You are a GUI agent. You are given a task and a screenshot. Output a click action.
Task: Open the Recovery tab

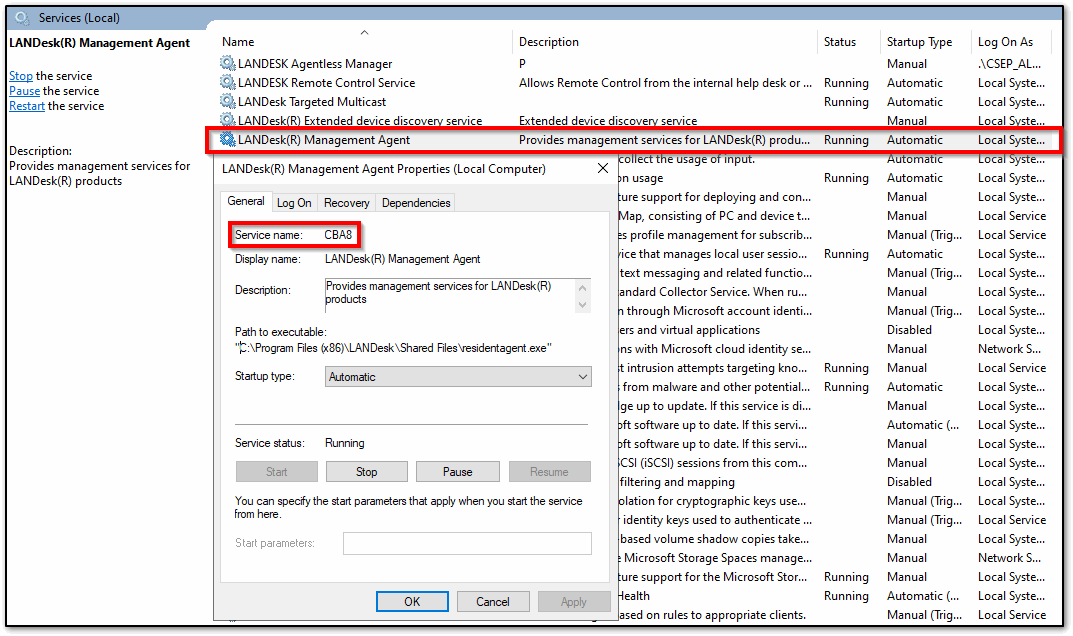coord(346,203)
